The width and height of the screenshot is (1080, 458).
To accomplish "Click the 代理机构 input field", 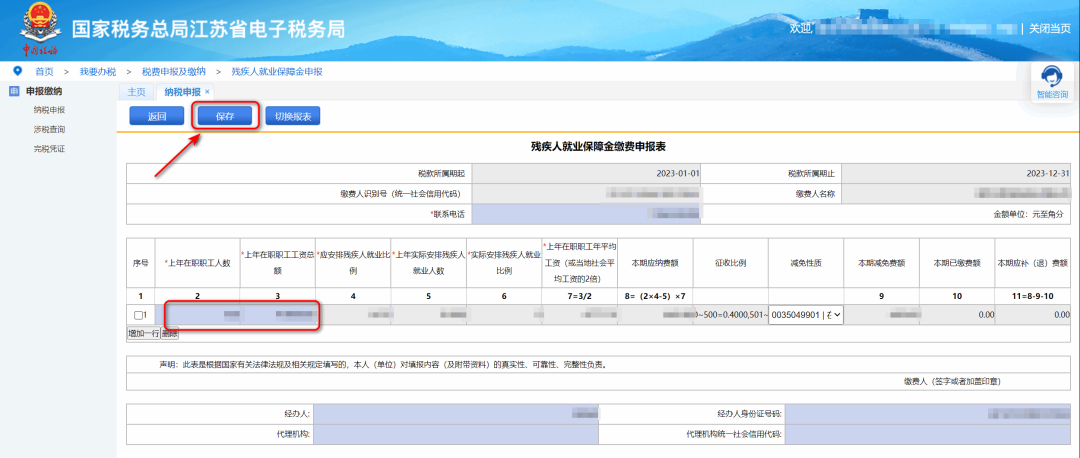I will (456, 435).
